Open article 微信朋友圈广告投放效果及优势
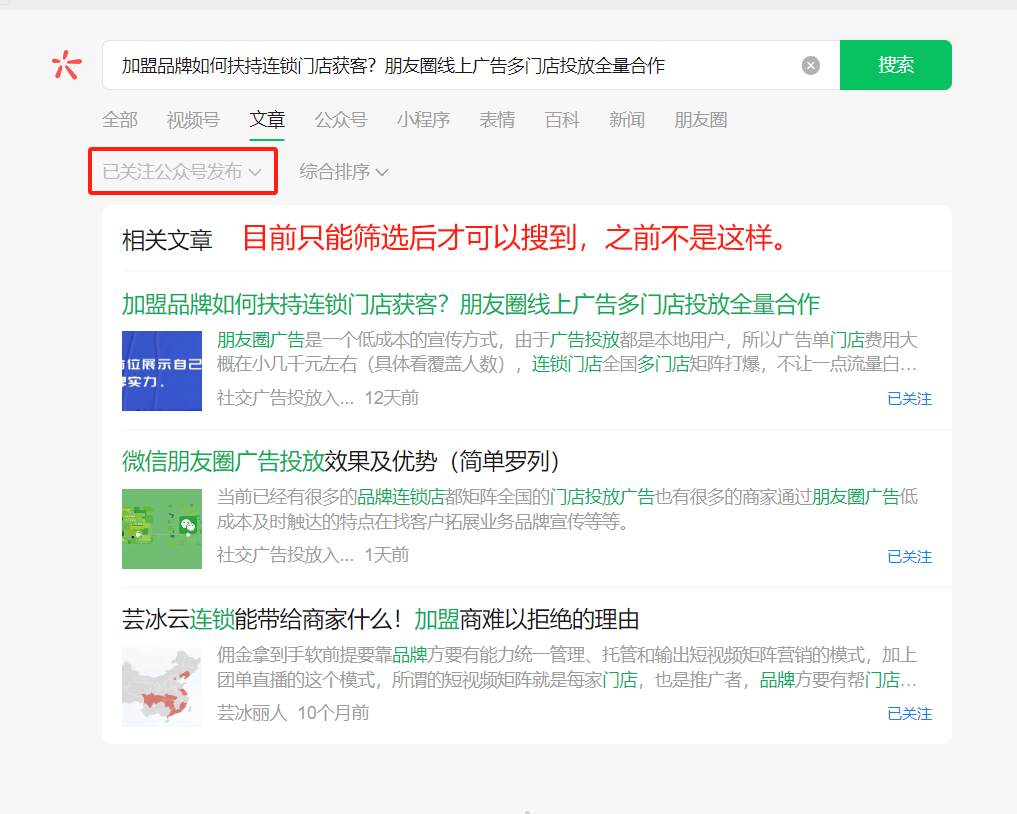1017x814 pixels. pyautogui.click(x=341, y=462)
